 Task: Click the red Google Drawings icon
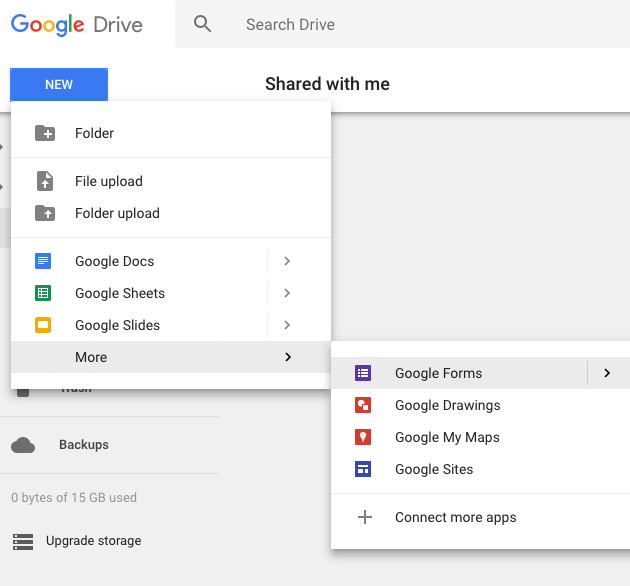point(363,405)
